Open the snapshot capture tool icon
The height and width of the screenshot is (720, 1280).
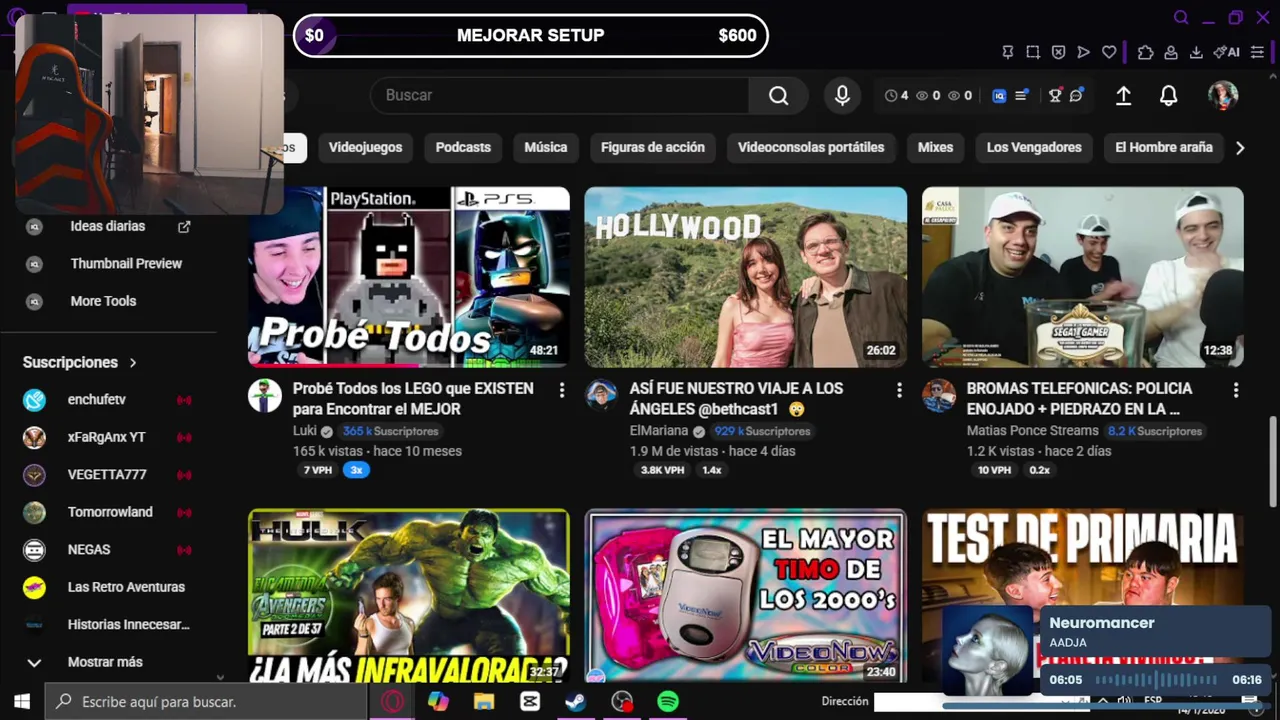click(x=1033, y=52)
